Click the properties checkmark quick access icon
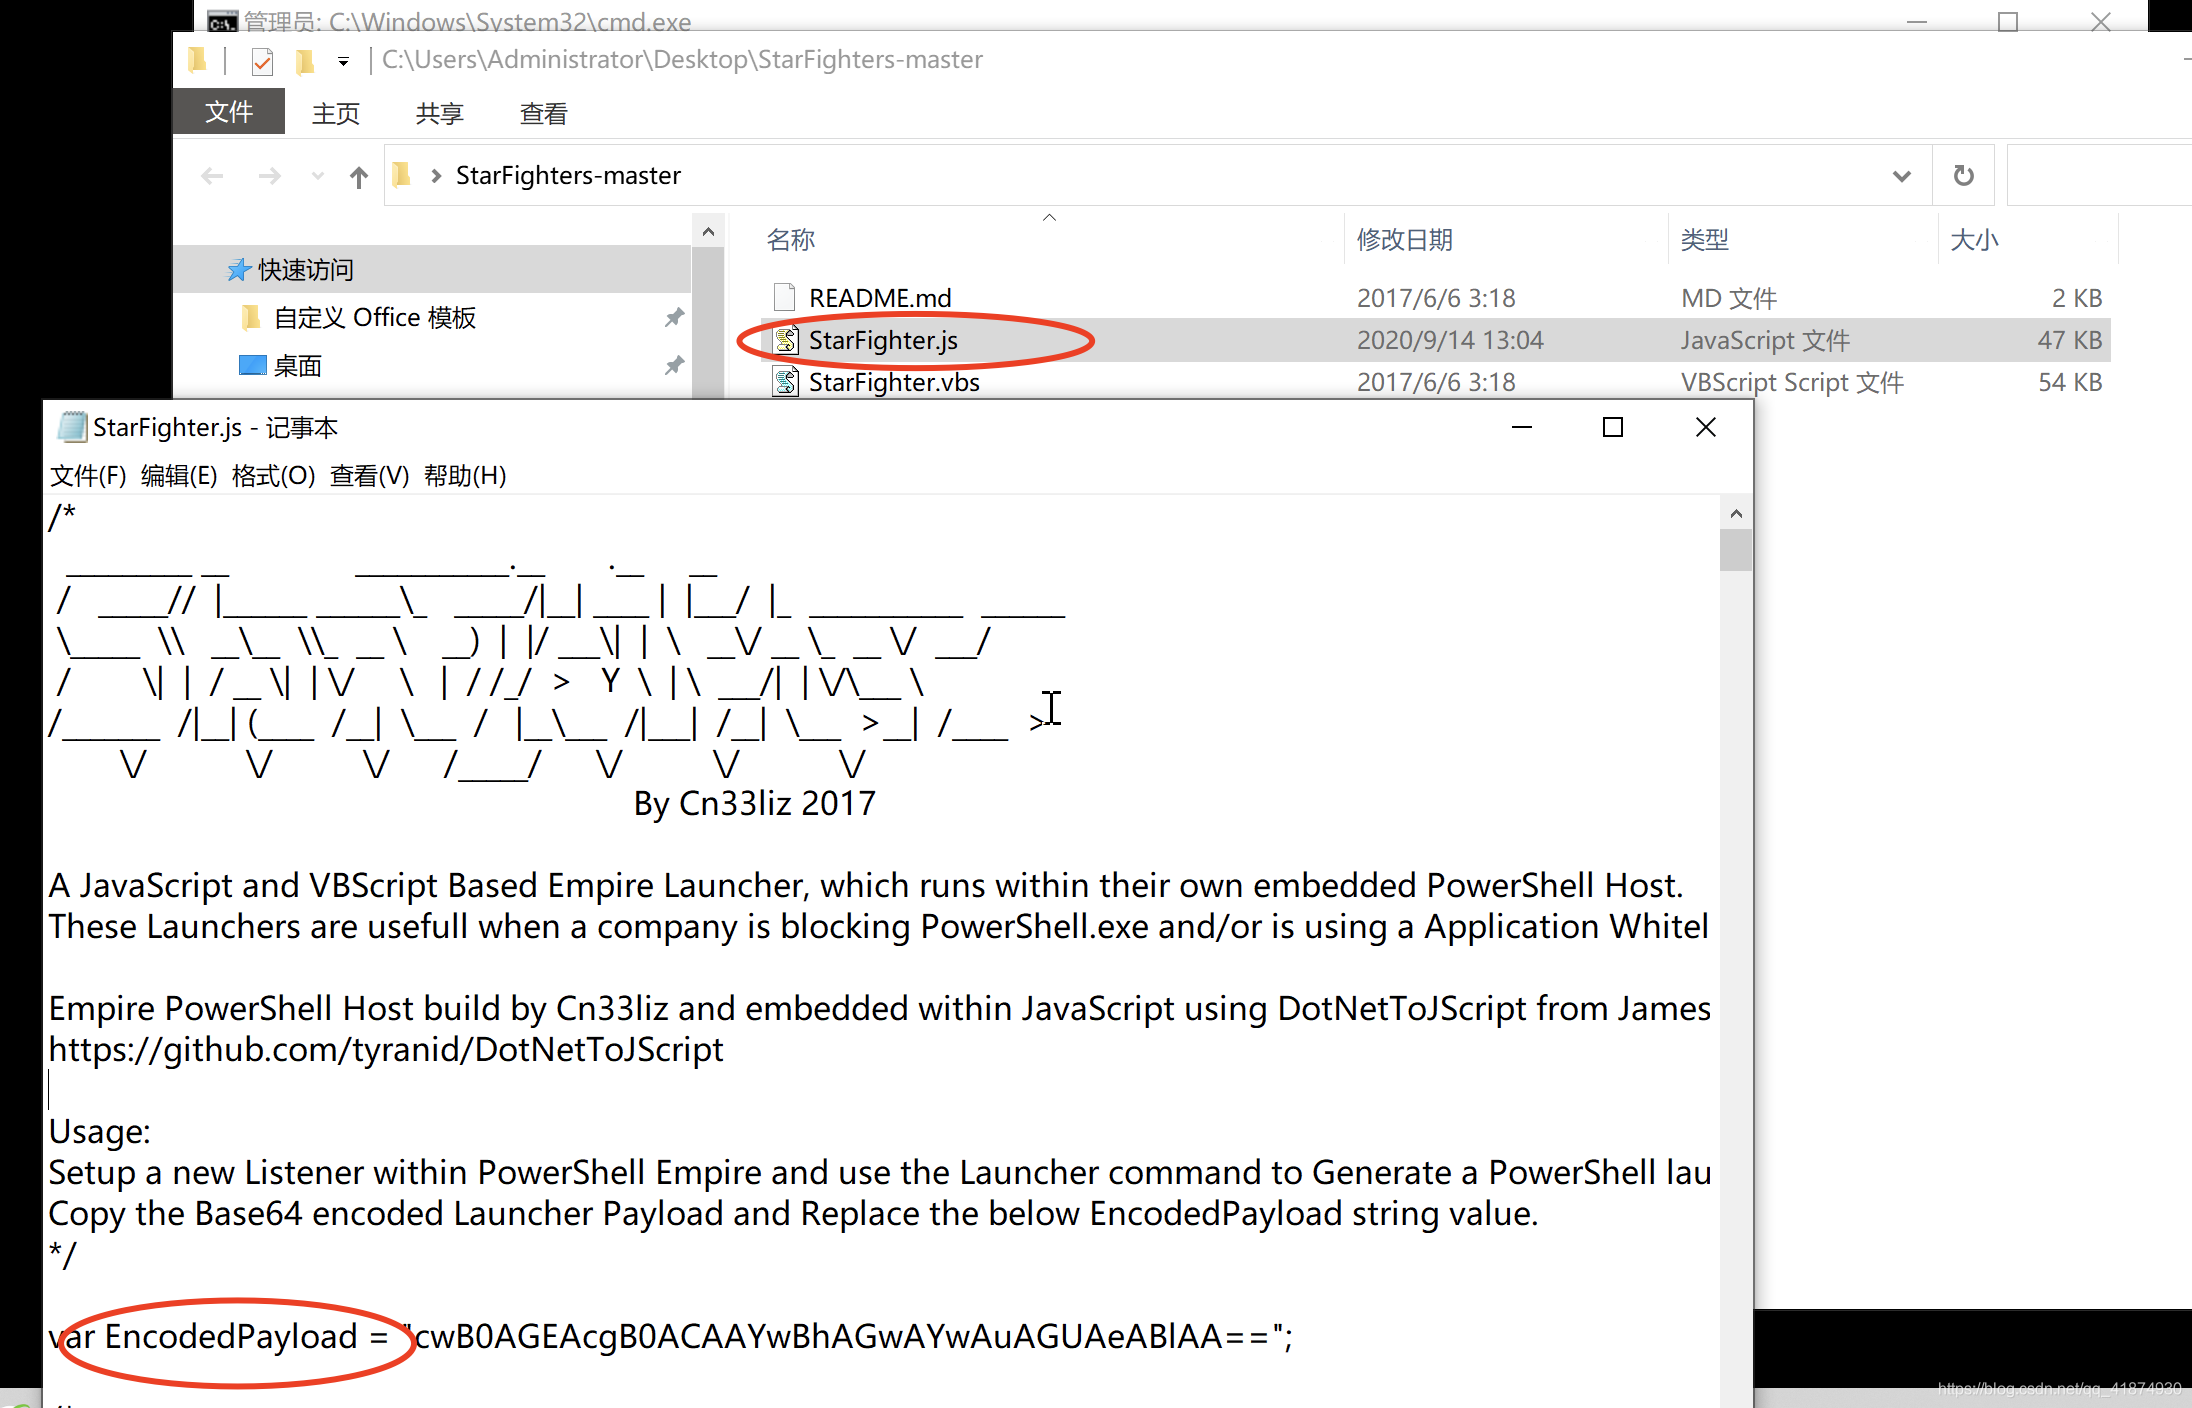 (x=262, y=61)
